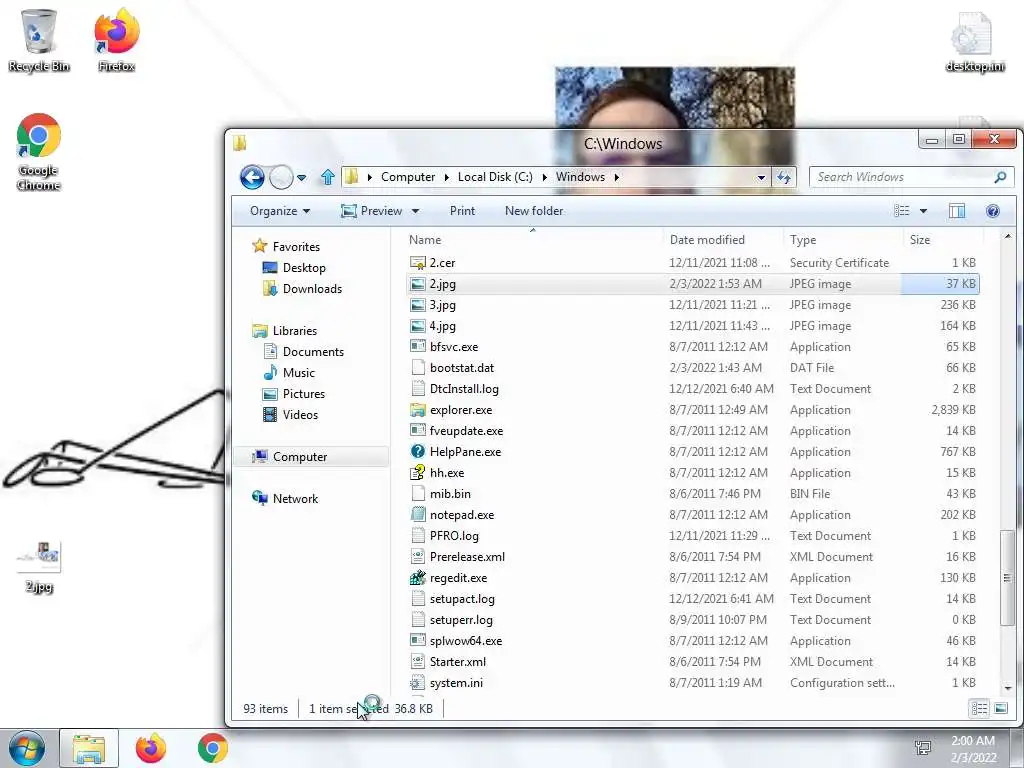Image resolution: width=1024 pixels, height=768 pixels.
Task: Launch Firefox from the desktop shortcut
Action: click(117, 40)
